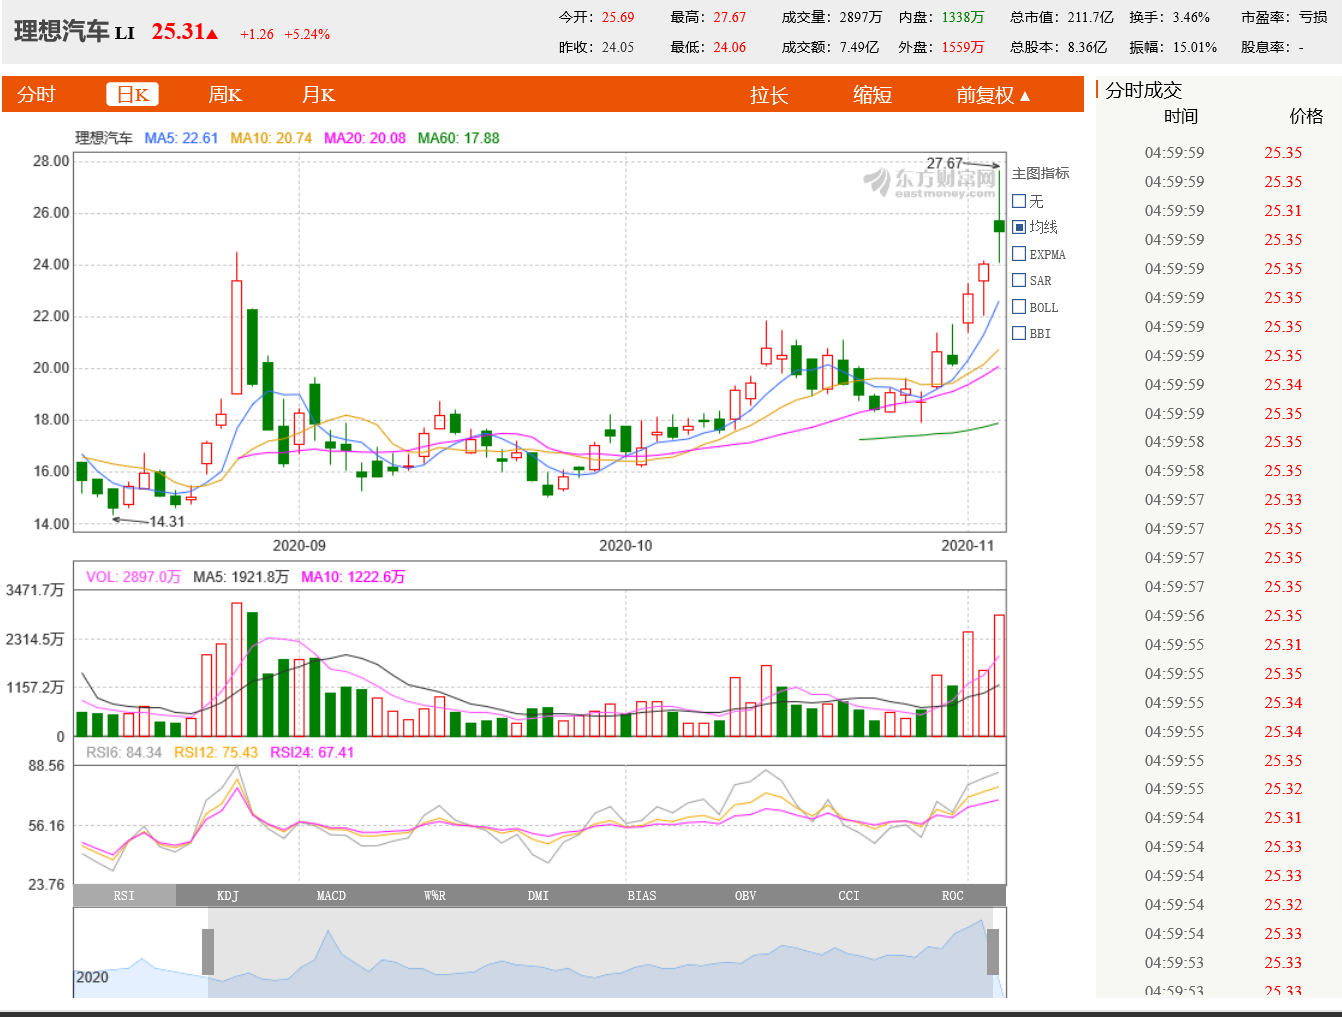Grab the left range slider handle
Viewport: 1342px width, 1017px height.
click(208, 952)
